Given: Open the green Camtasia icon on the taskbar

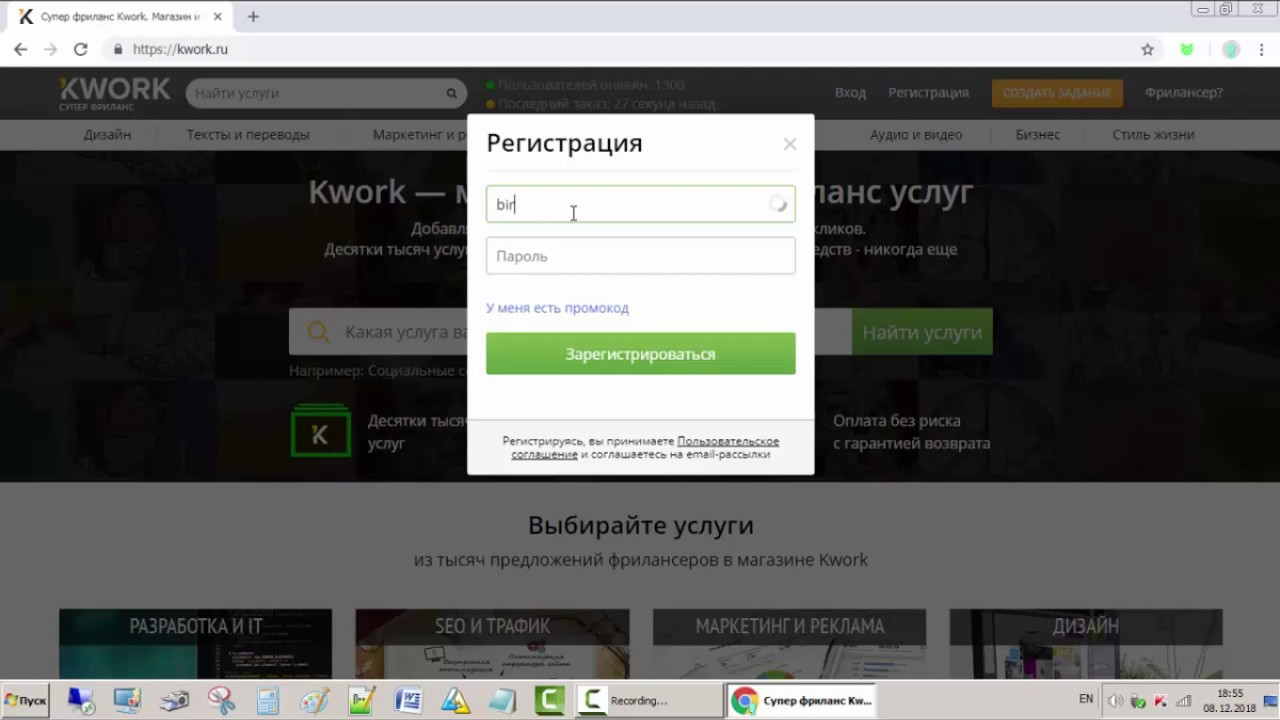Looking at the screenshot, I should 549,701.
